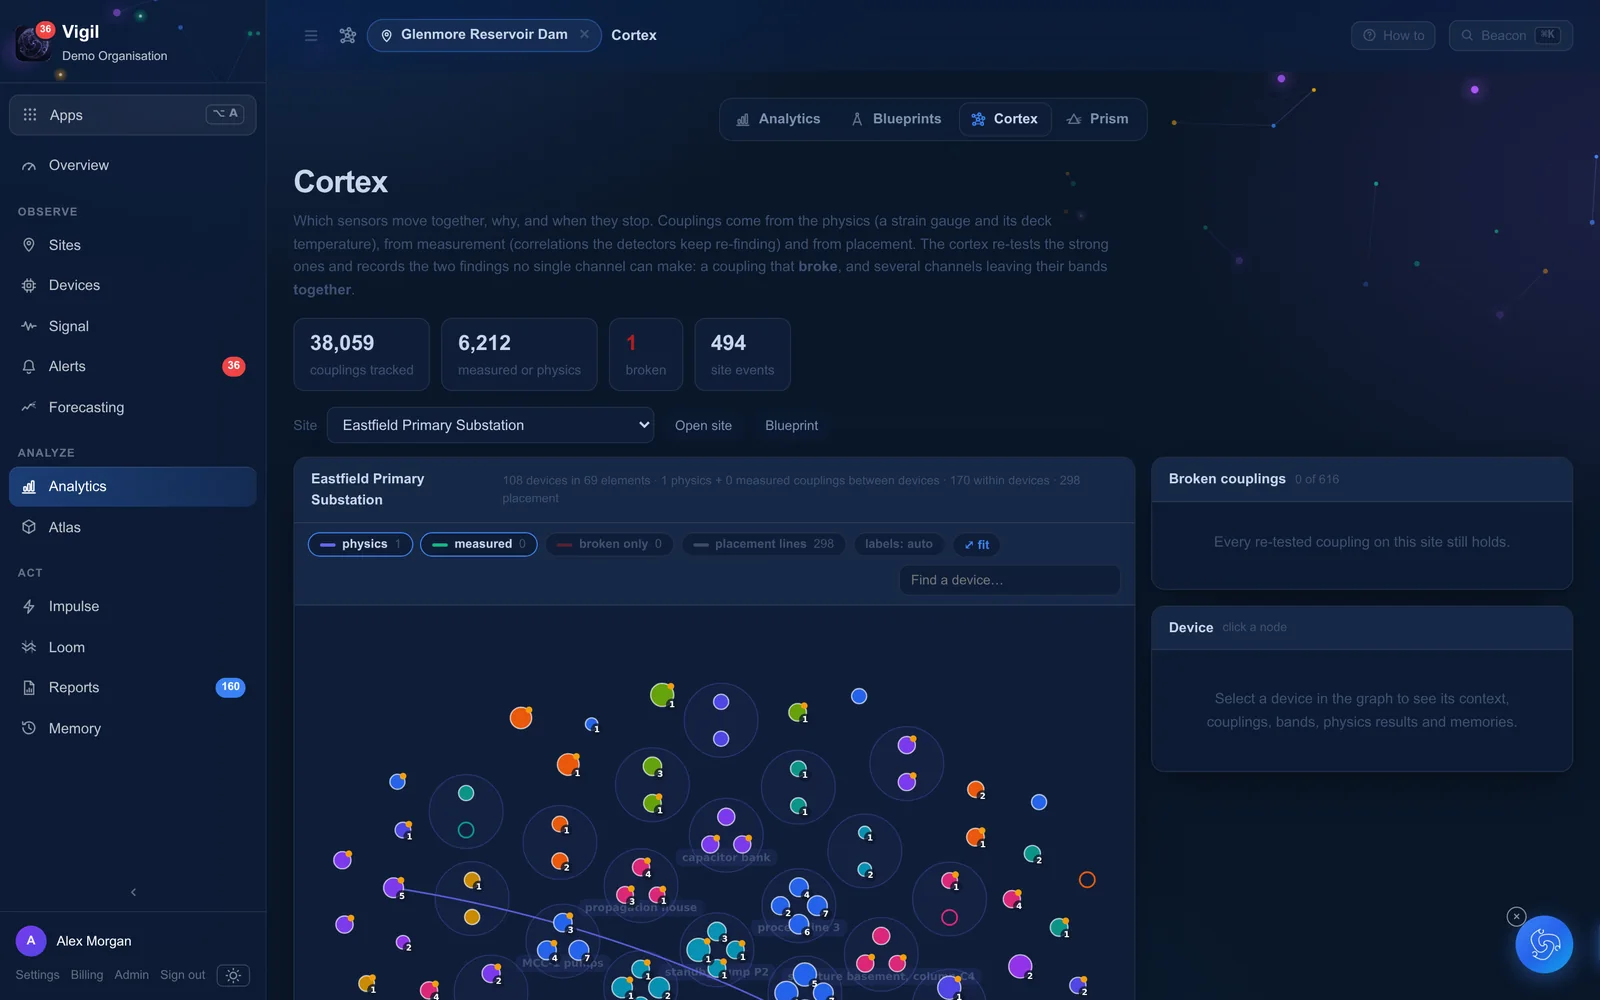
Task: Open the Billing link
Action: click(87, 975)
